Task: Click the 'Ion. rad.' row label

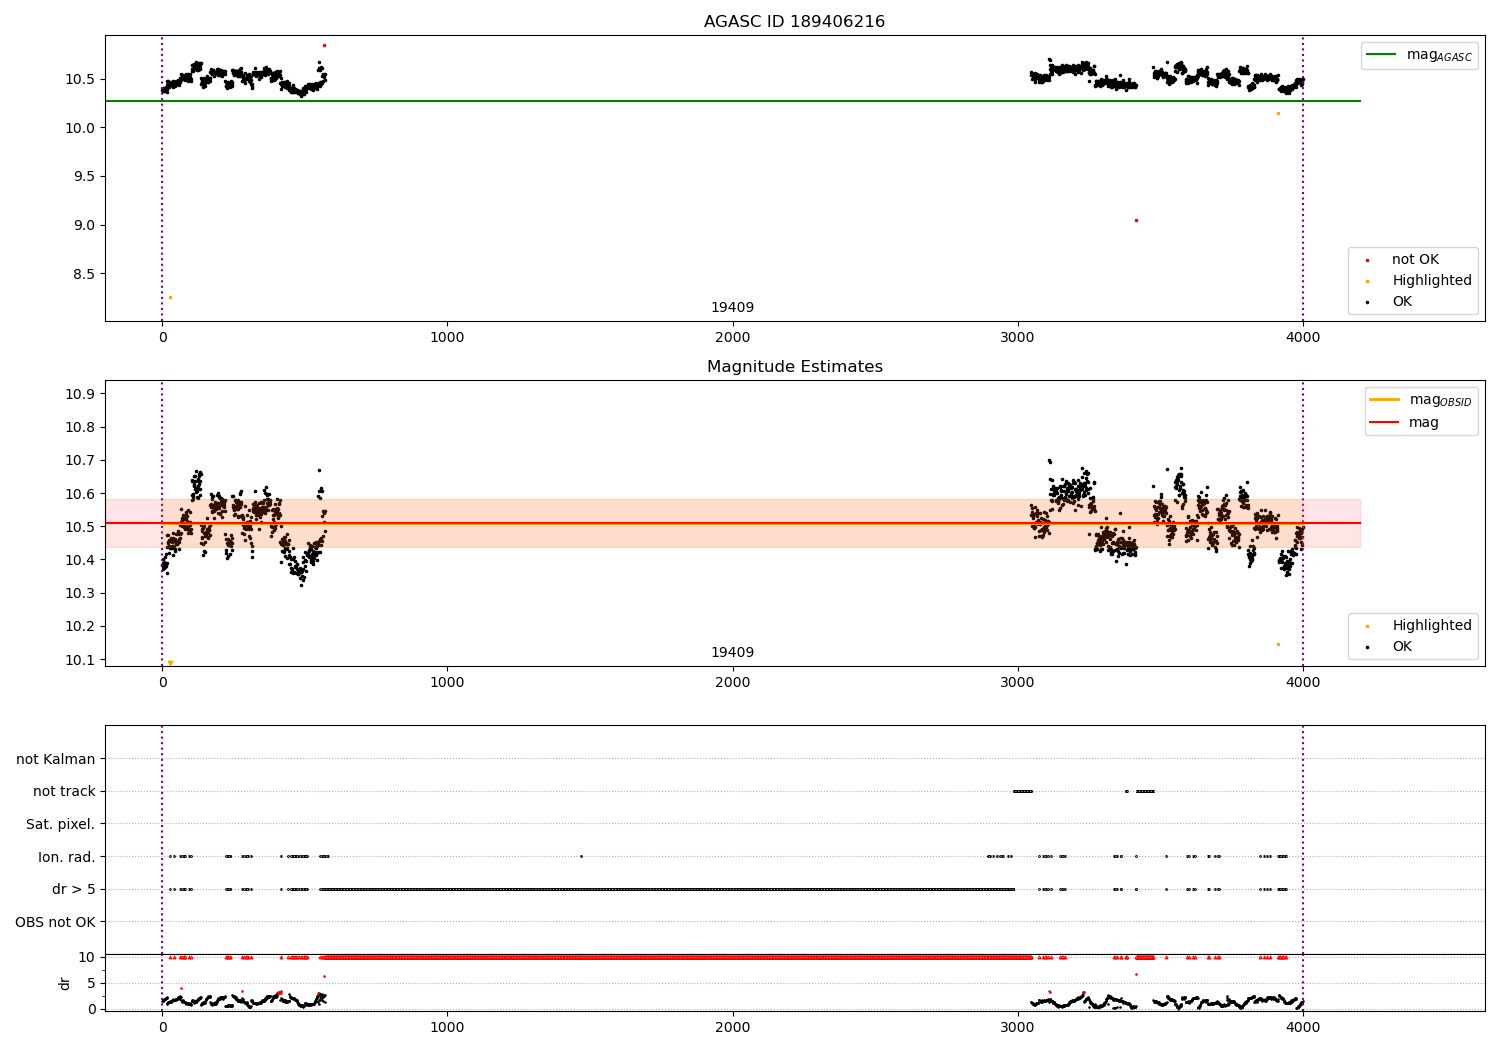Action: (x=67, y=857)
